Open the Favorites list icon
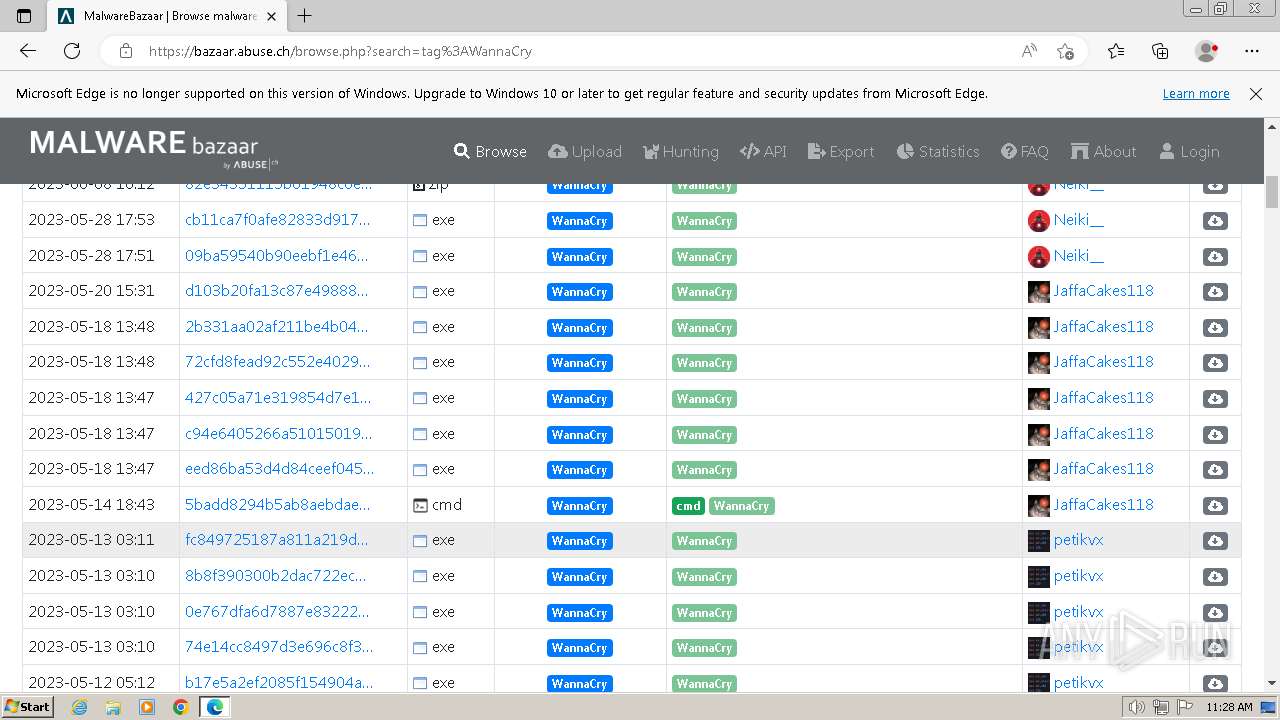Viewport: 1280px width, 720px height. pos(1116,51)
